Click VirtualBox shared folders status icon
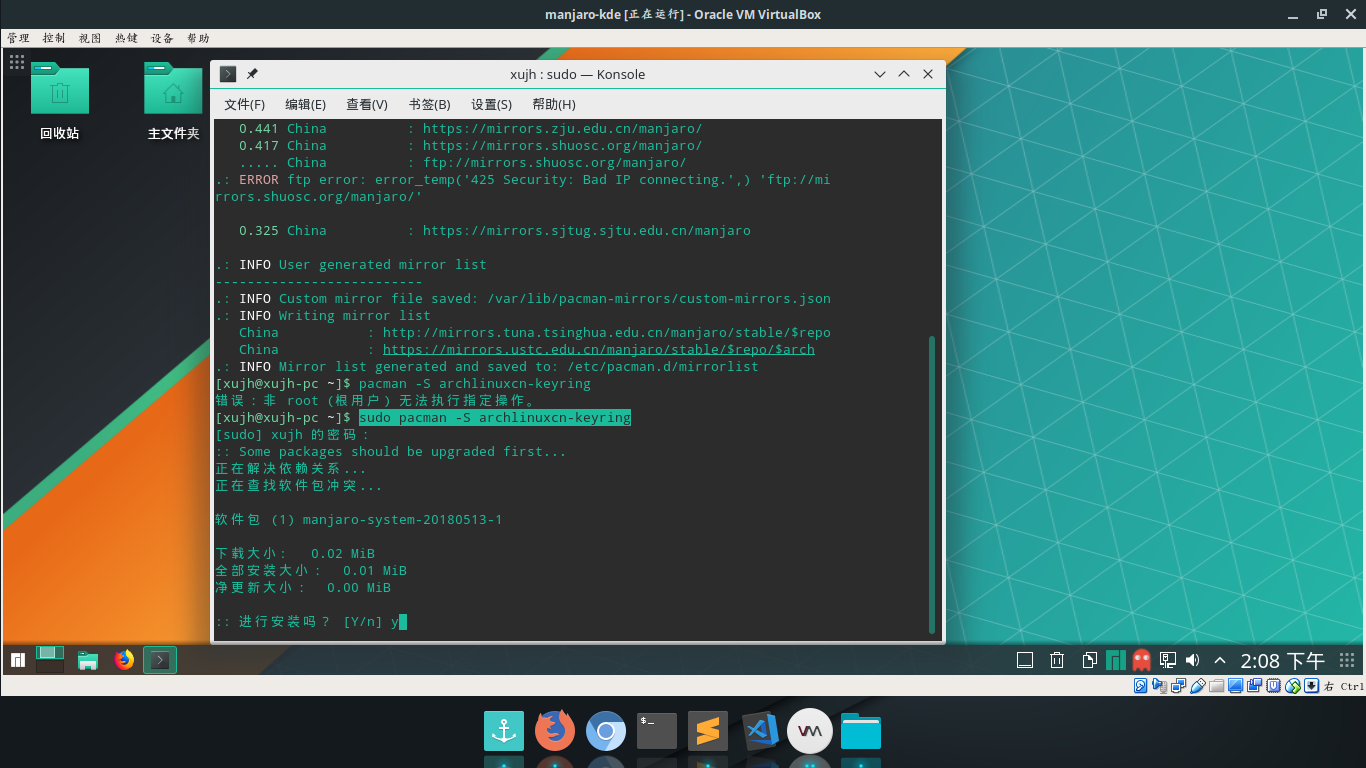This screenshot has width=1366, height=768. pos(1216,686)
